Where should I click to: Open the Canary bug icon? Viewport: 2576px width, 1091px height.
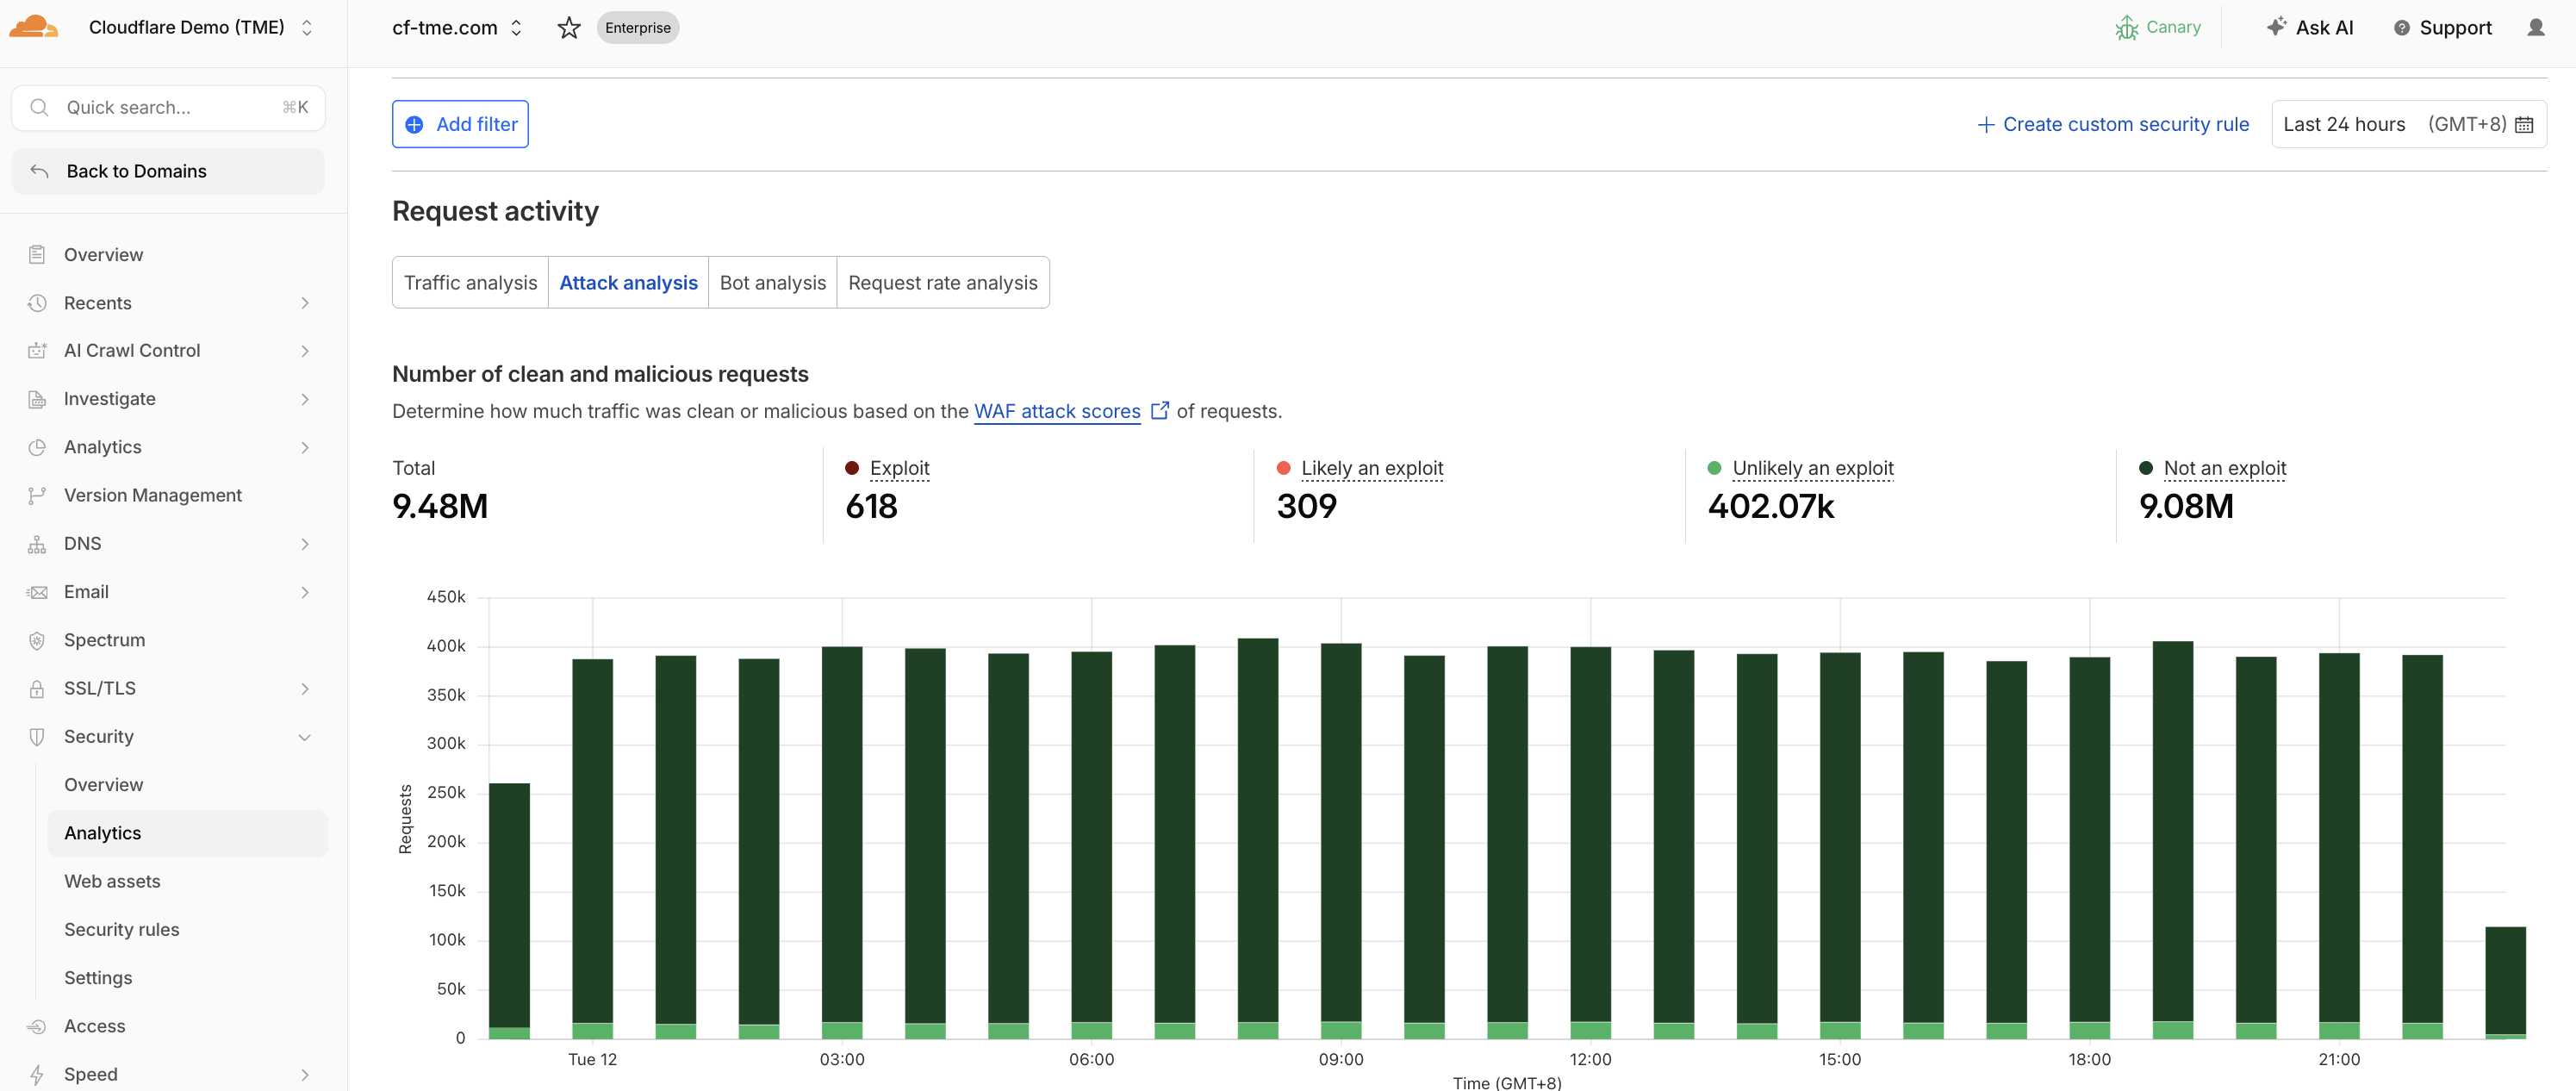coord(2127,28)
